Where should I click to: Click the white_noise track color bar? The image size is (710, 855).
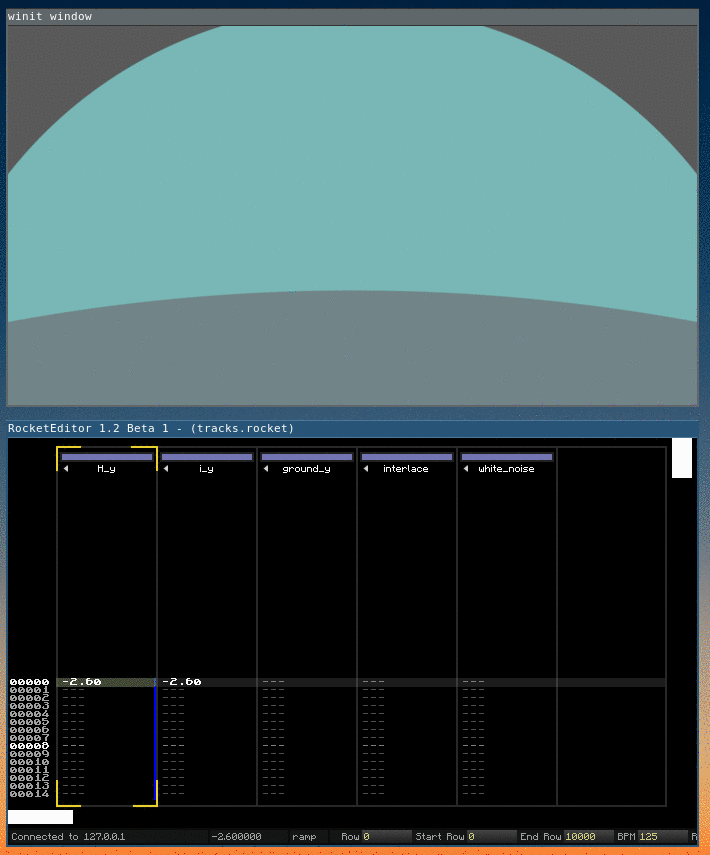click(x=507, y=457)
